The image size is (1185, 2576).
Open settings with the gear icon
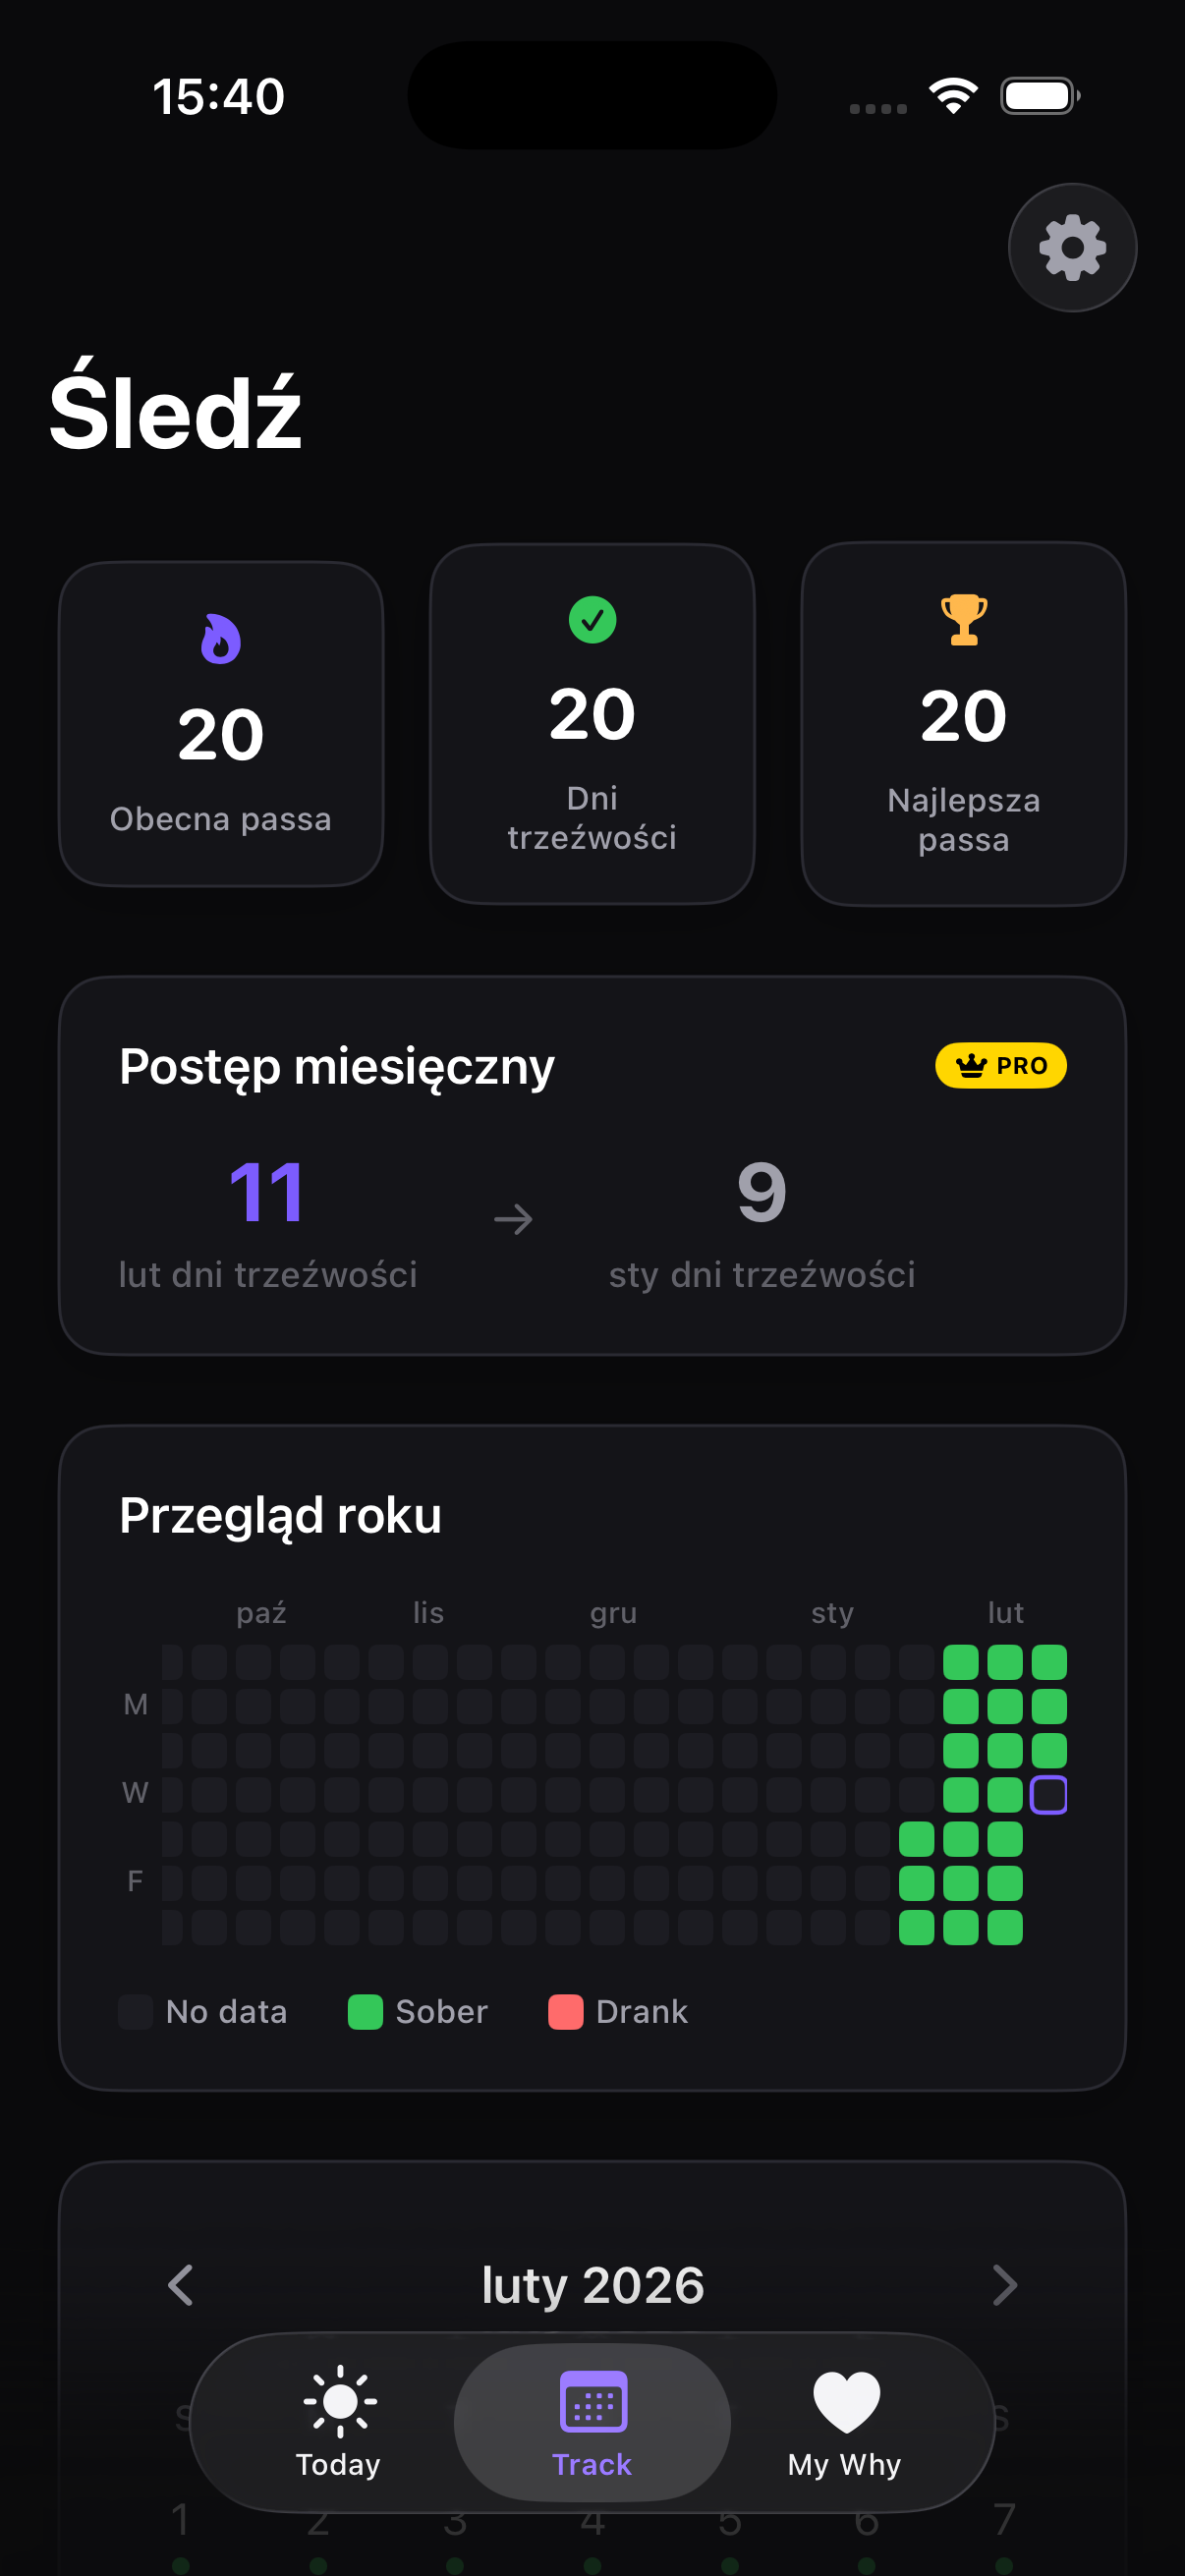tap(1072, 247)
